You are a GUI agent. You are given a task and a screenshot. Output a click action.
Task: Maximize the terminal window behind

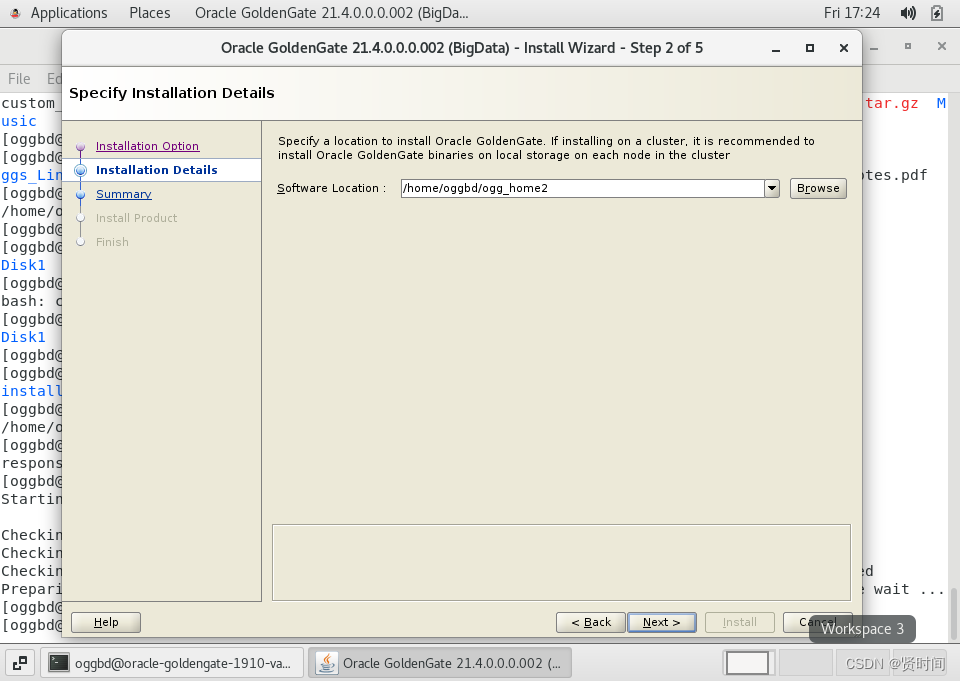(908, 46)
